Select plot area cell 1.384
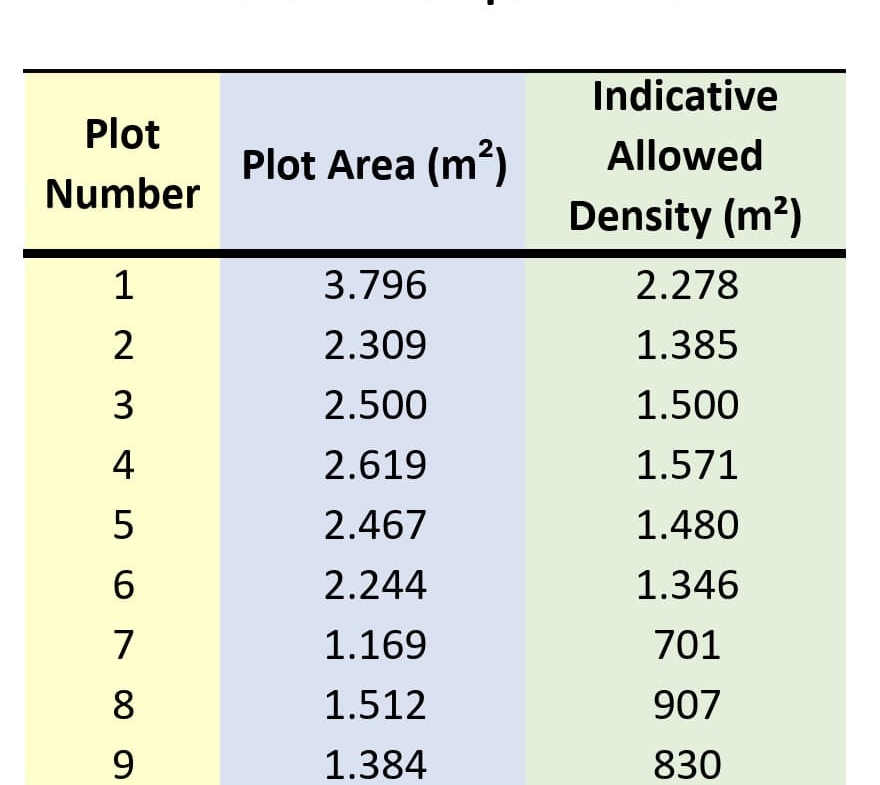This screenshot has height=785, width=880. [375, 766]
